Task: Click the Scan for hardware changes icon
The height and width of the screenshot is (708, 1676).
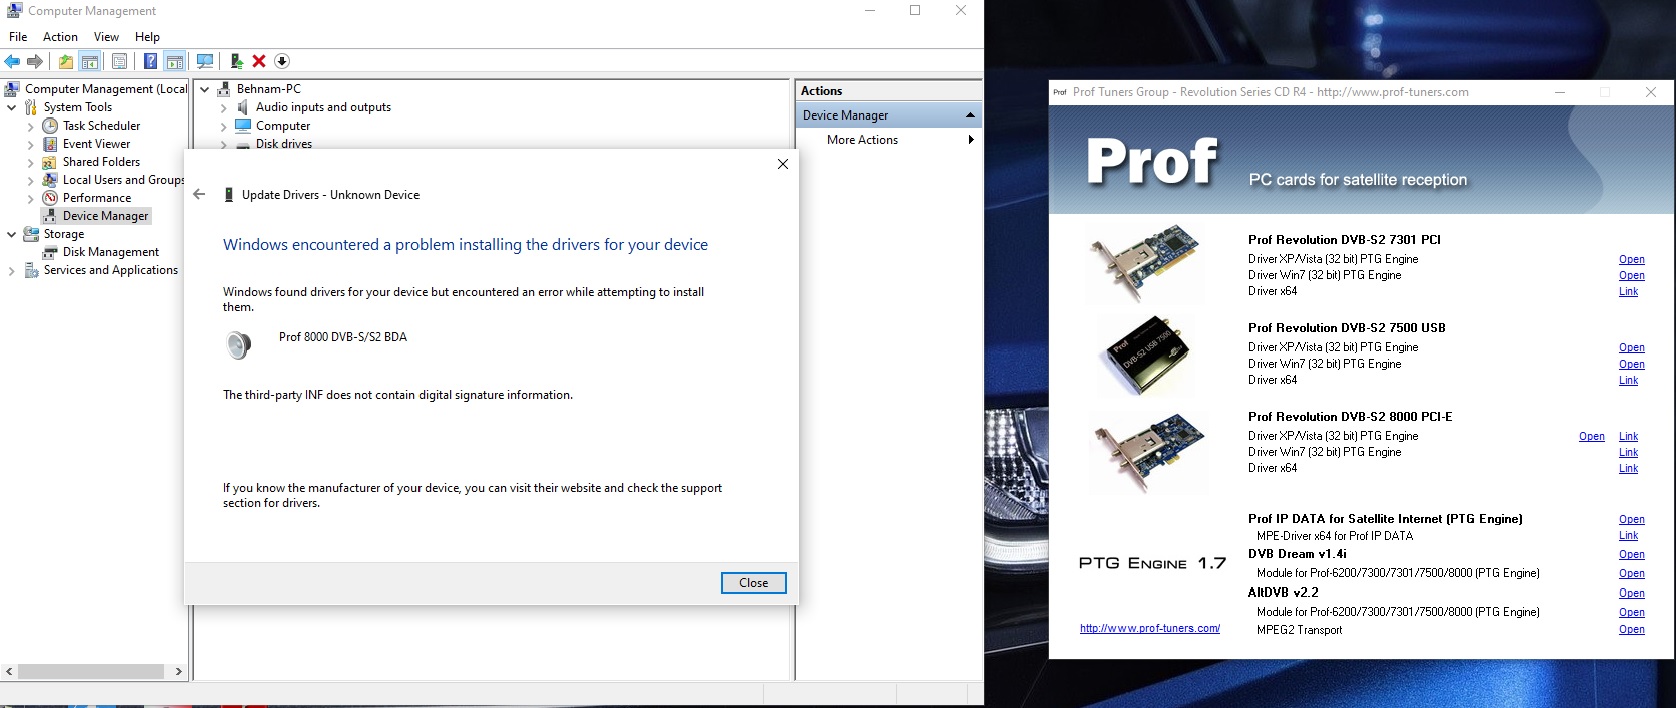Action: (205, 62)
